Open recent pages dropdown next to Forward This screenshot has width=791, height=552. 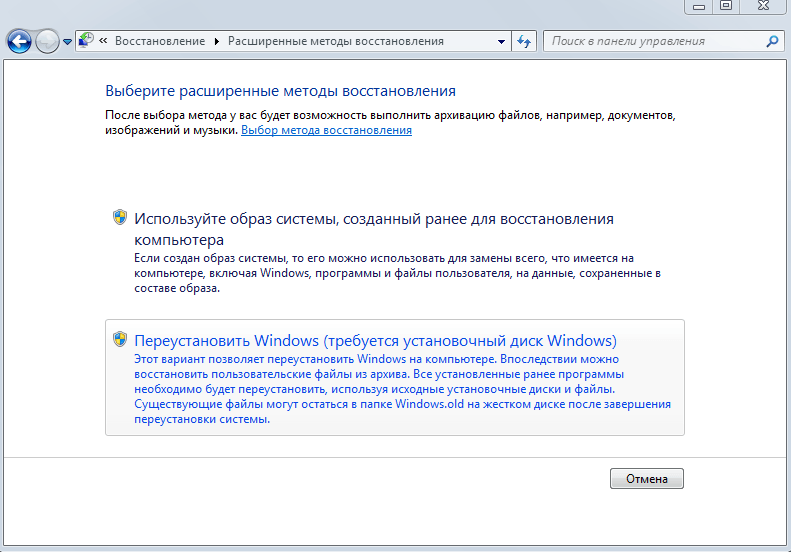(x=67, y=42)
